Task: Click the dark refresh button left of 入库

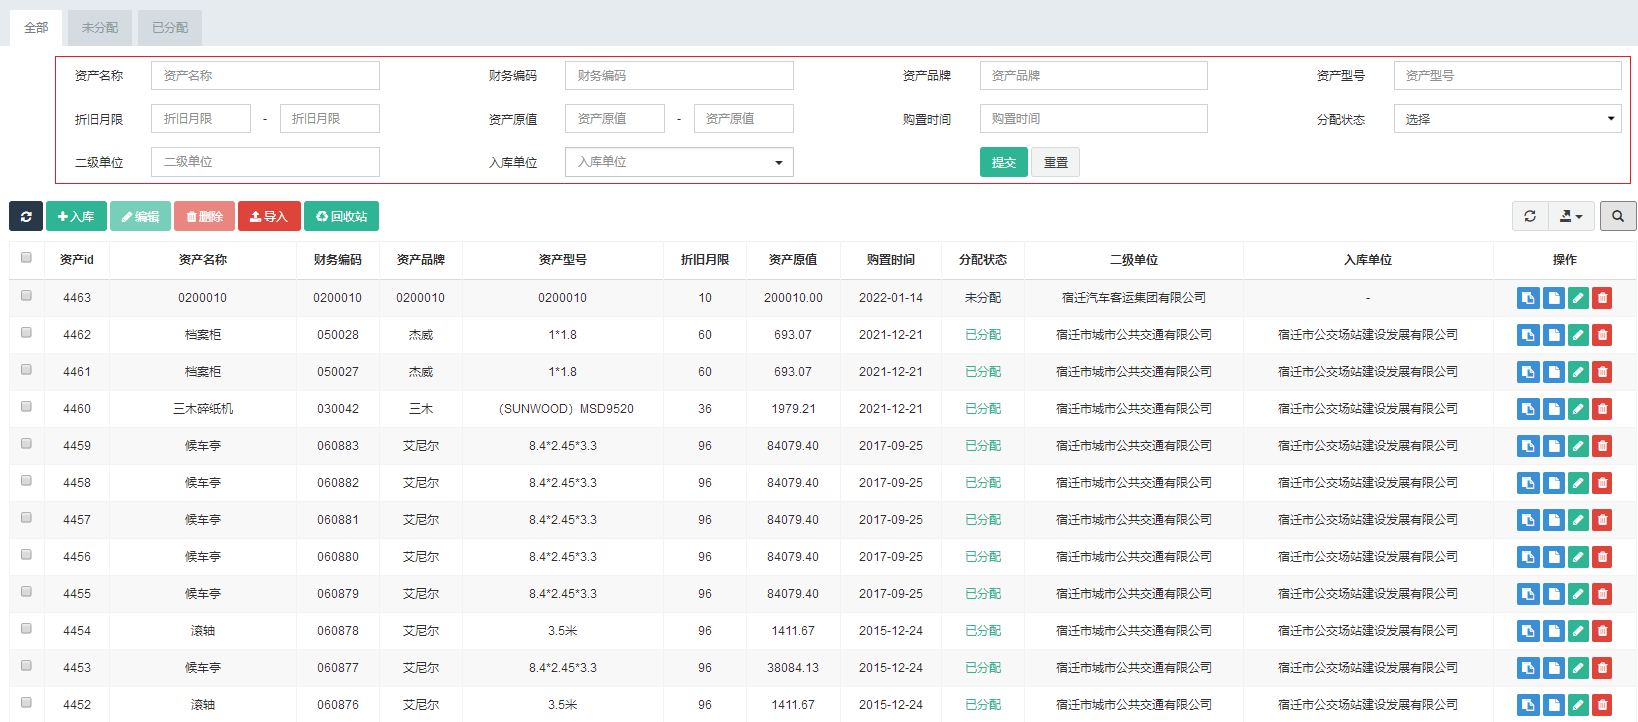Action: (x=26, y=216)
